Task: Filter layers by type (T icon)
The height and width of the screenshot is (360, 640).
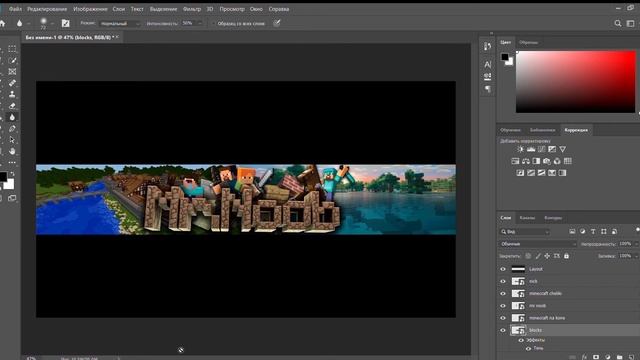Action: 593,231
